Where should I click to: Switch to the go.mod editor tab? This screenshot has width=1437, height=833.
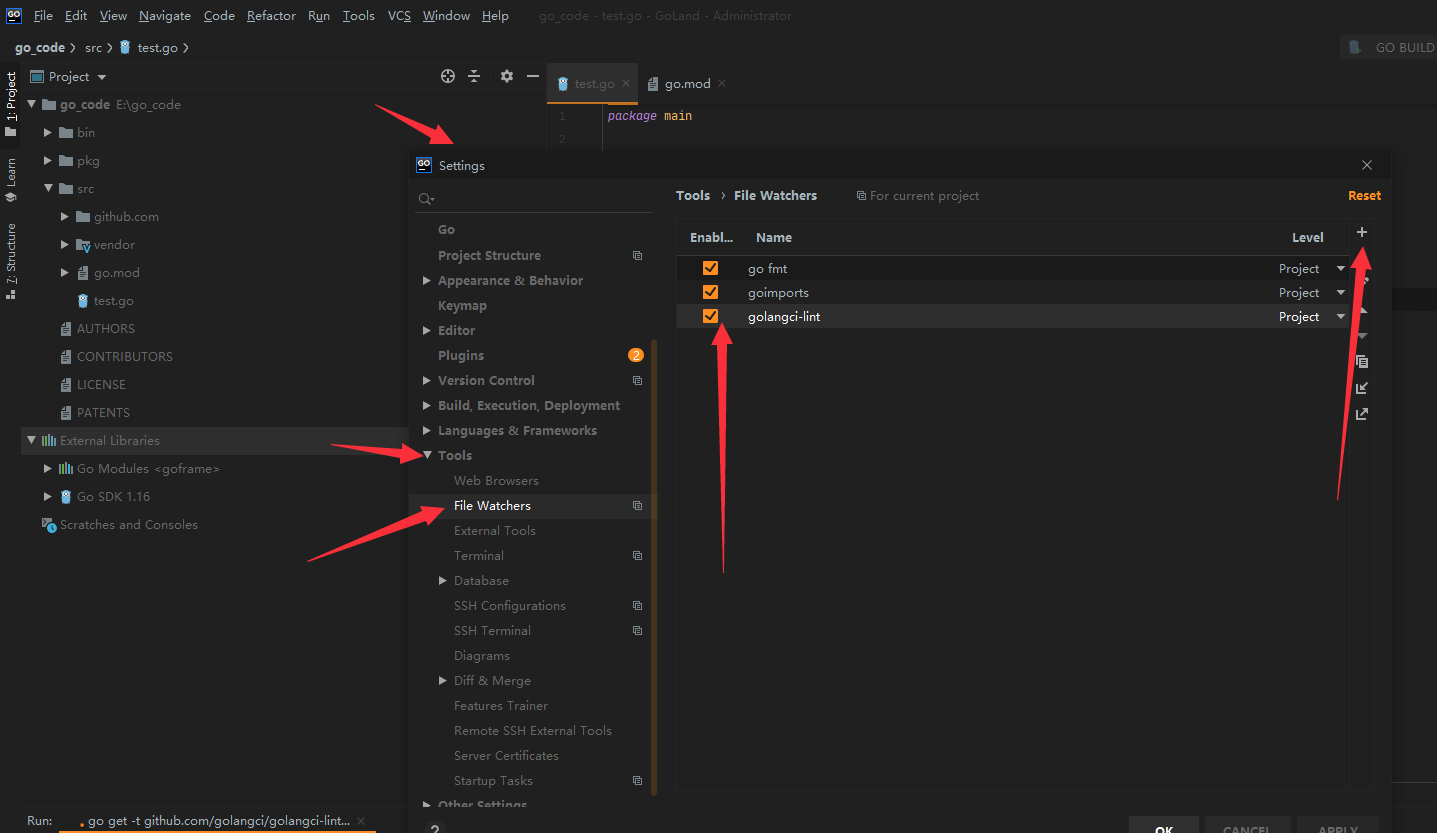coord(686,84)
